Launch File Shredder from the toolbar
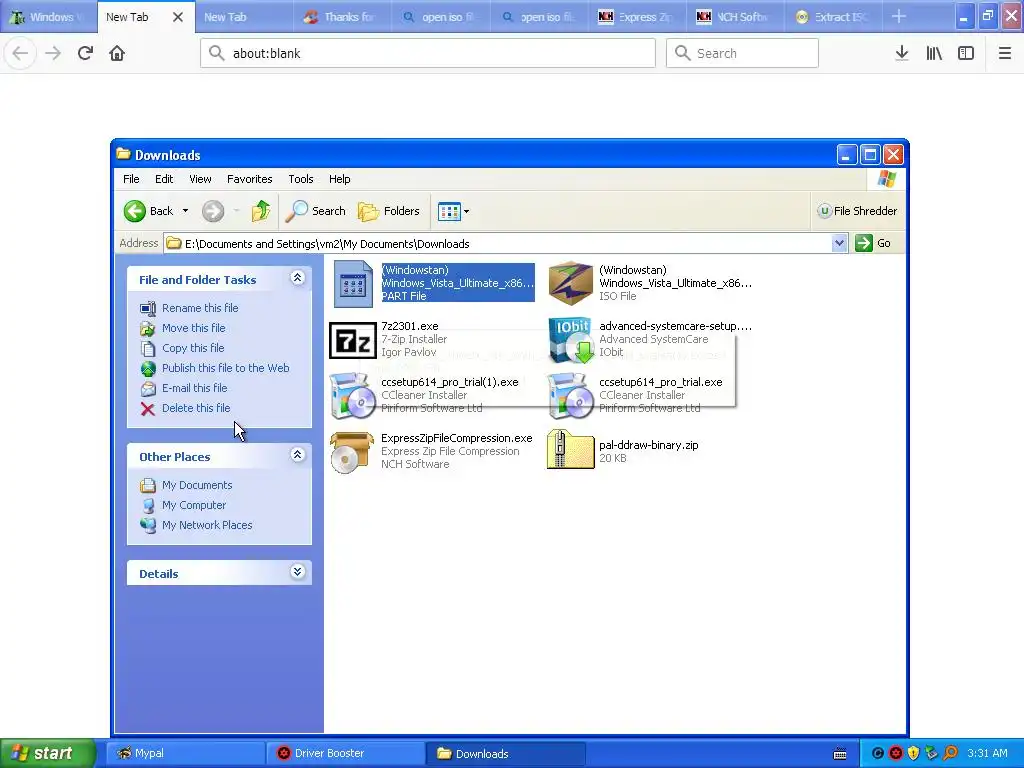The width and height of the screenshot is (1024, 768). [857, 211]
